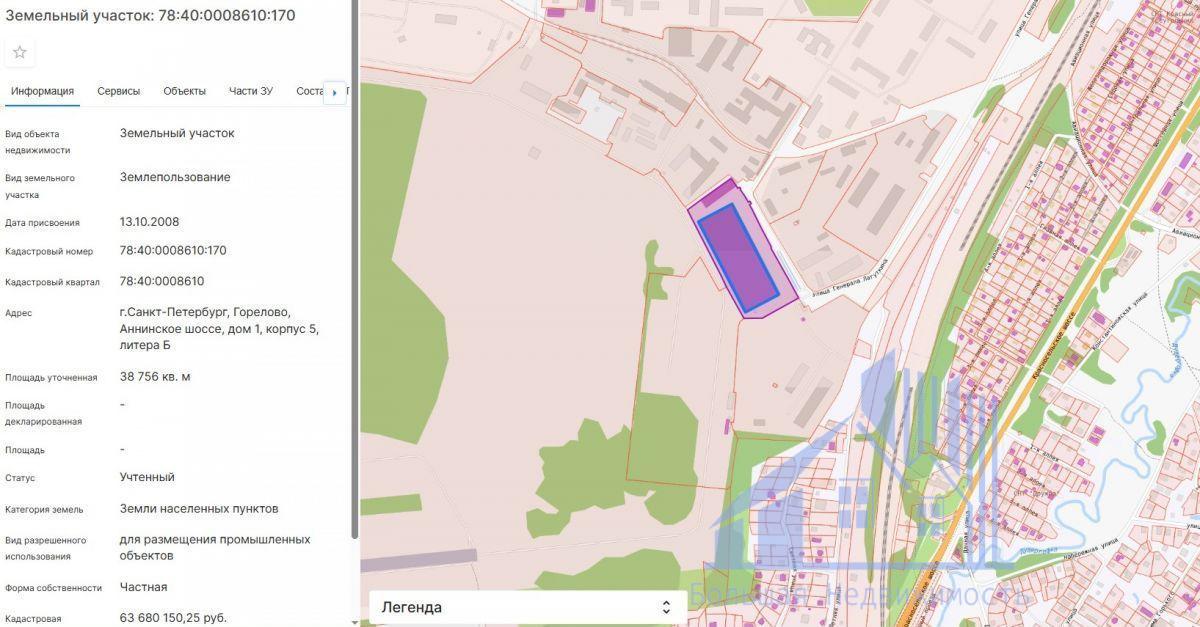Click the info panel's vertical scrollbar

click(354, 270)
